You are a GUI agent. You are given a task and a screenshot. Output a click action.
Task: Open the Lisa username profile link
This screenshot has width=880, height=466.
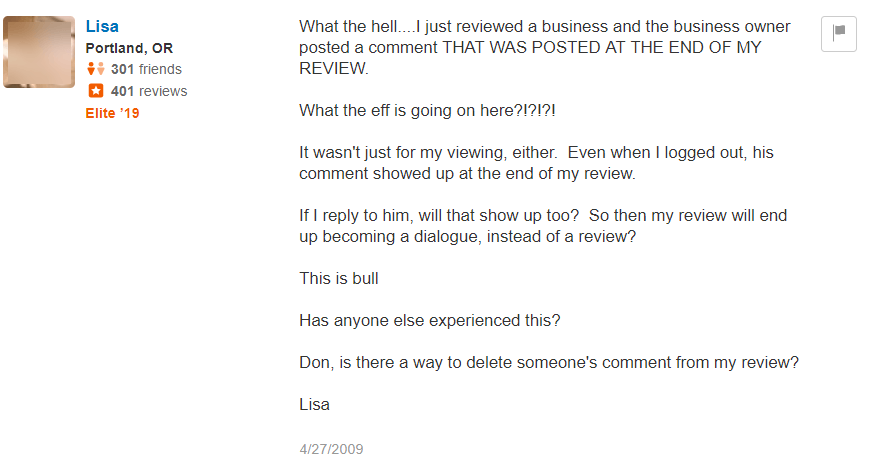pyautogui.click(x=102, y=26)
